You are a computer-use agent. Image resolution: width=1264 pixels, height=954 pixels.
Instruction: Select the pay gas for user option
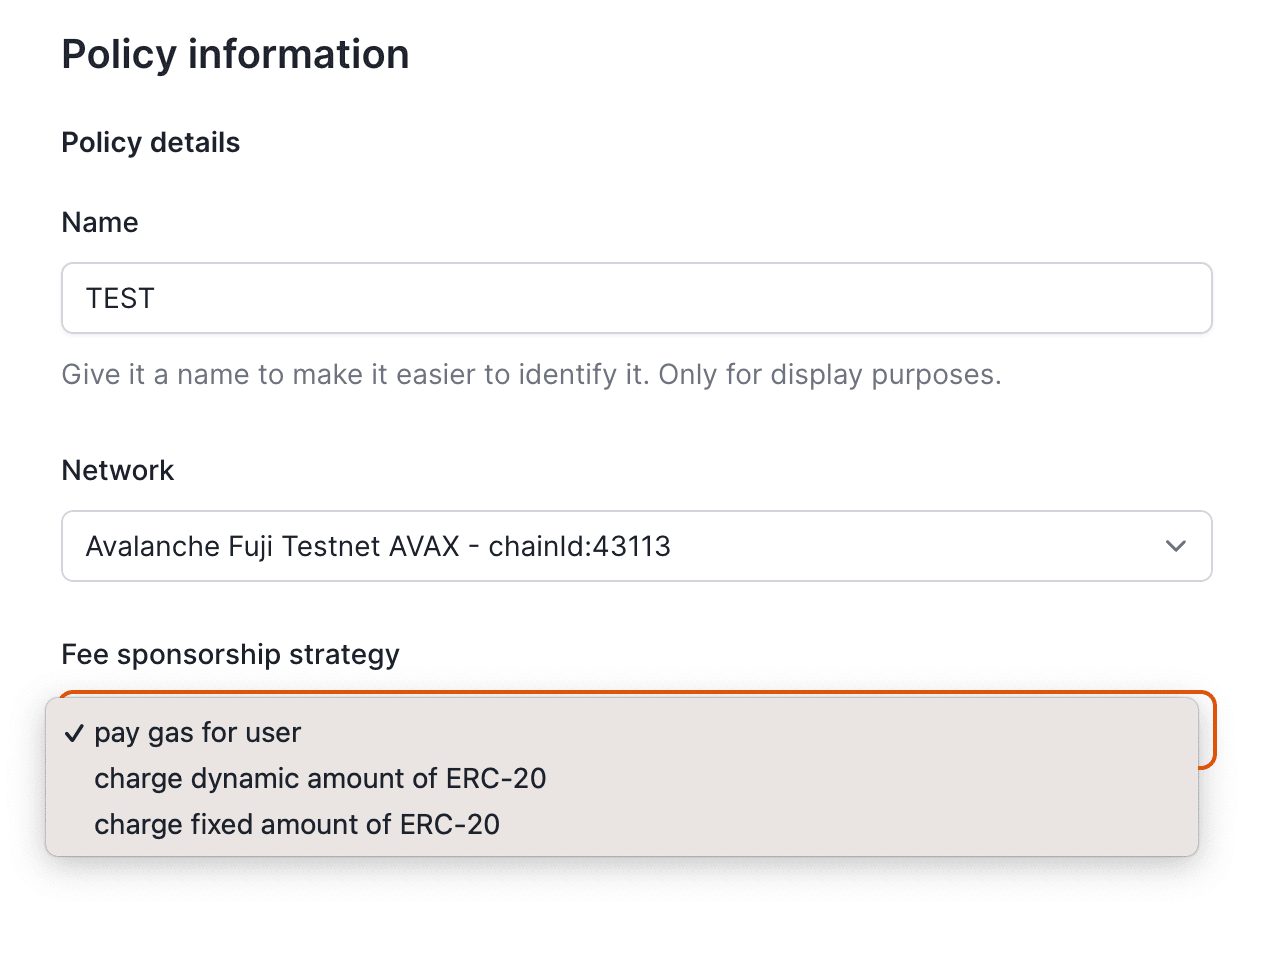(622, 733)
